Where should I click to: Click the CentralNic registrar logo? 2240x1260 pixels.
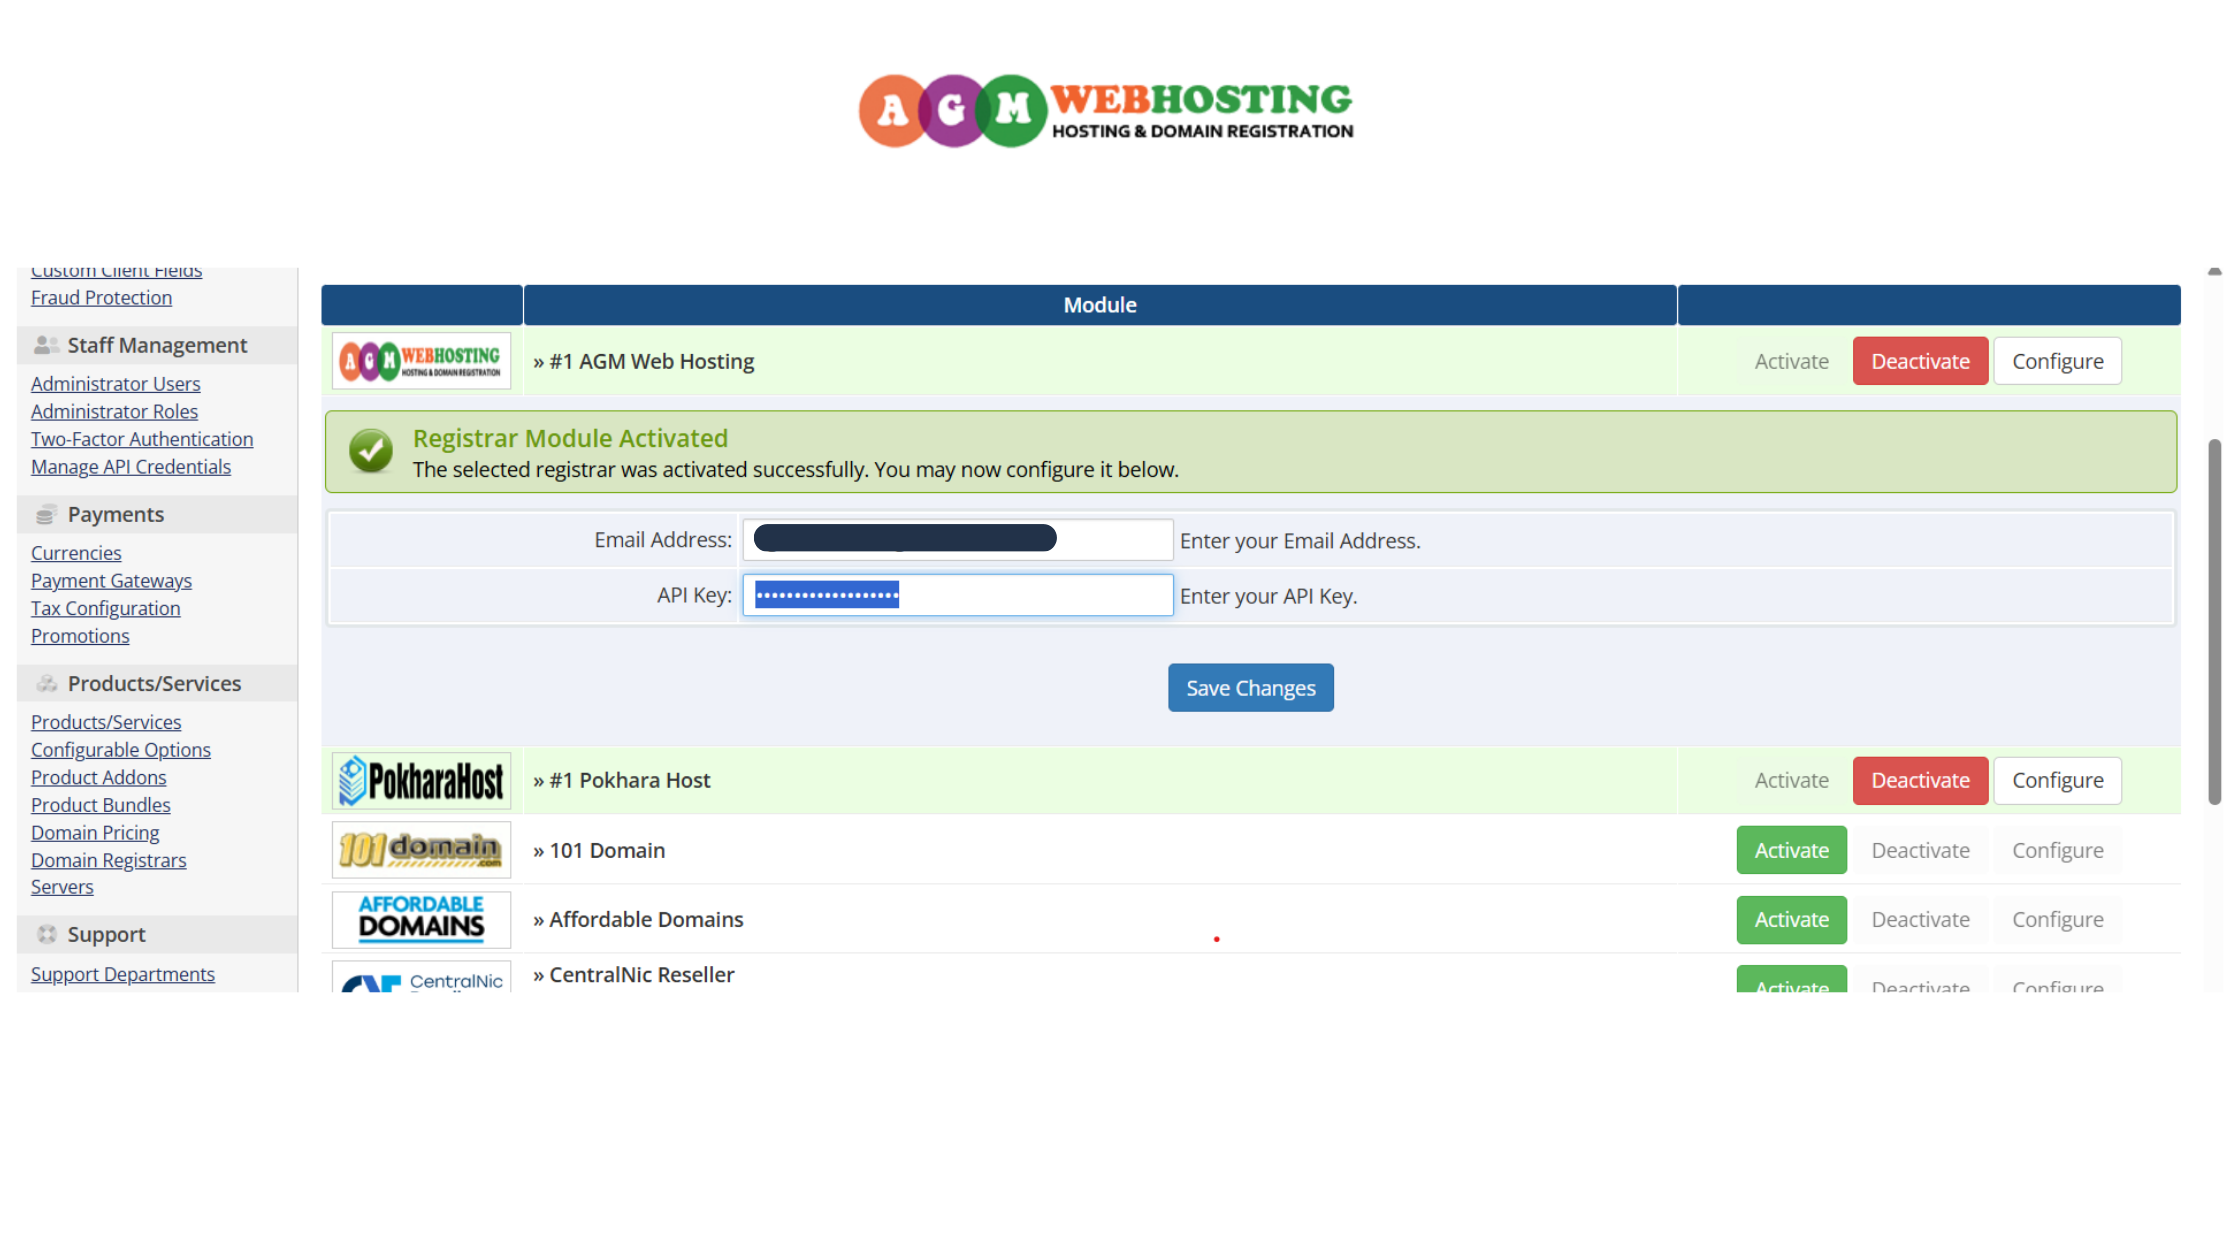coord(421,978)
